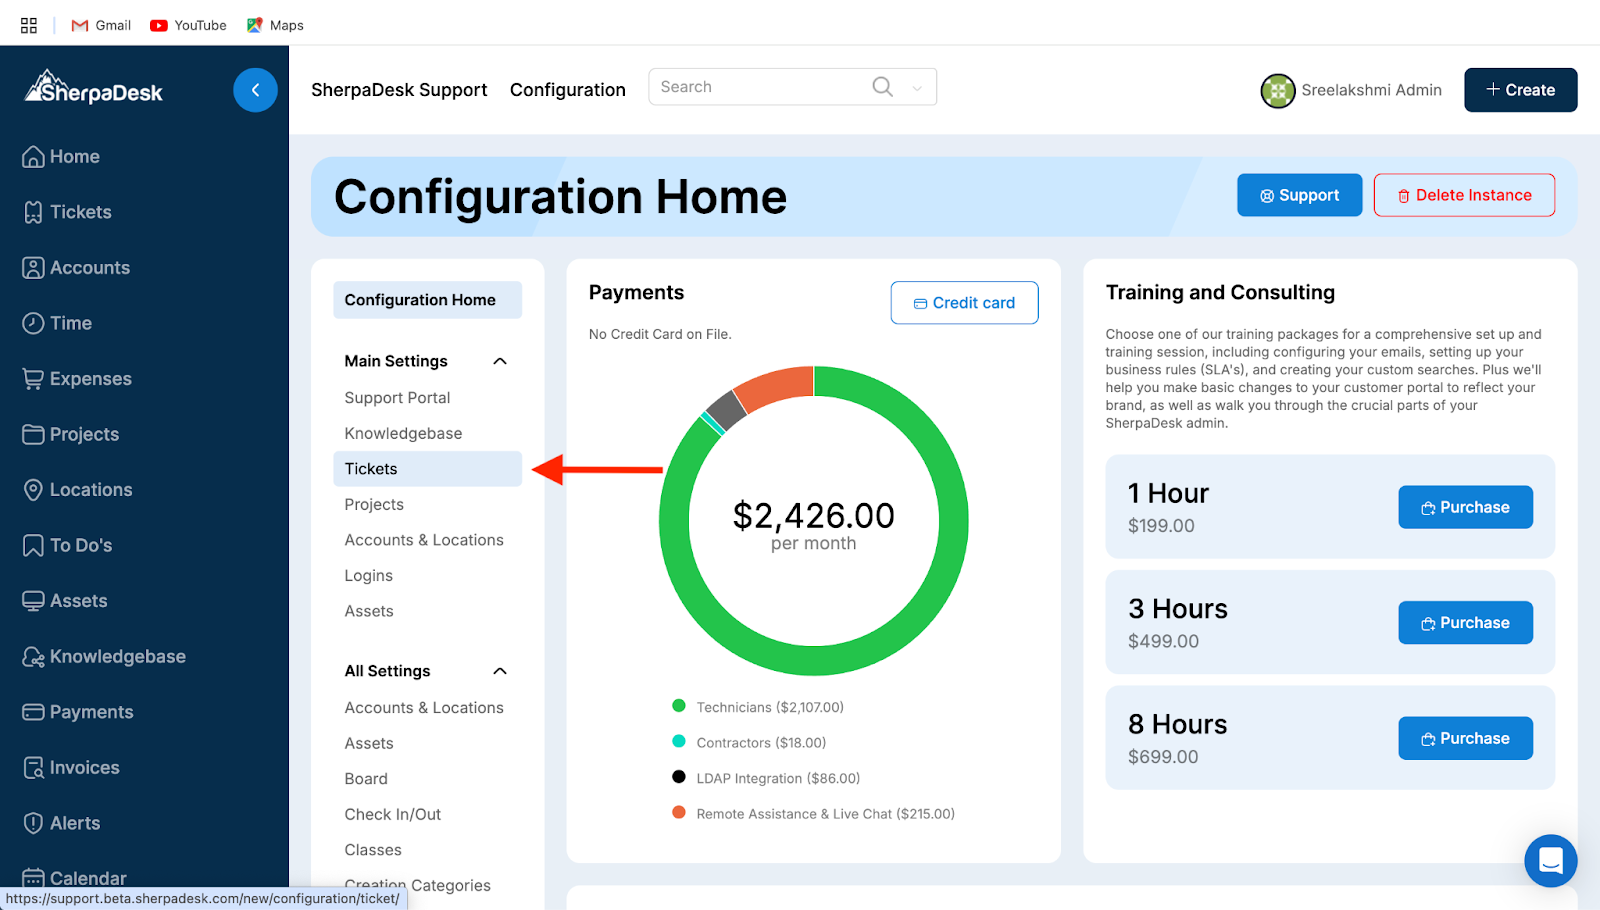Click the Expenses cart icon
This screenshot has width=1600, height=910.
tap(33, 379)
